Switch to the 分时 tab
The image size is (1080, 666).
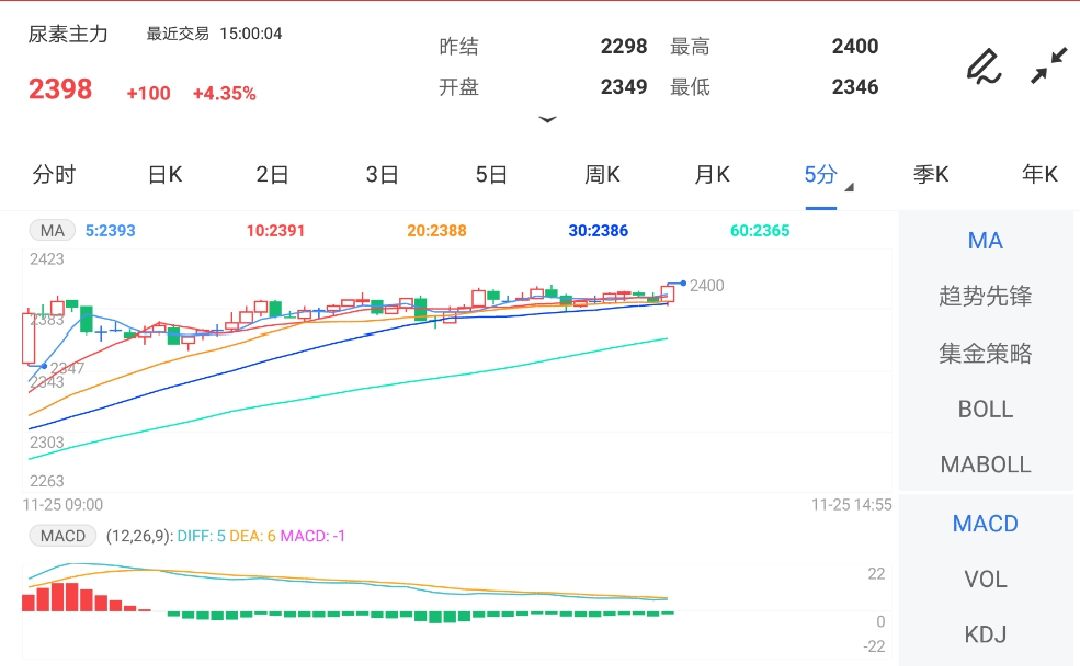click(x=54, y=174)
